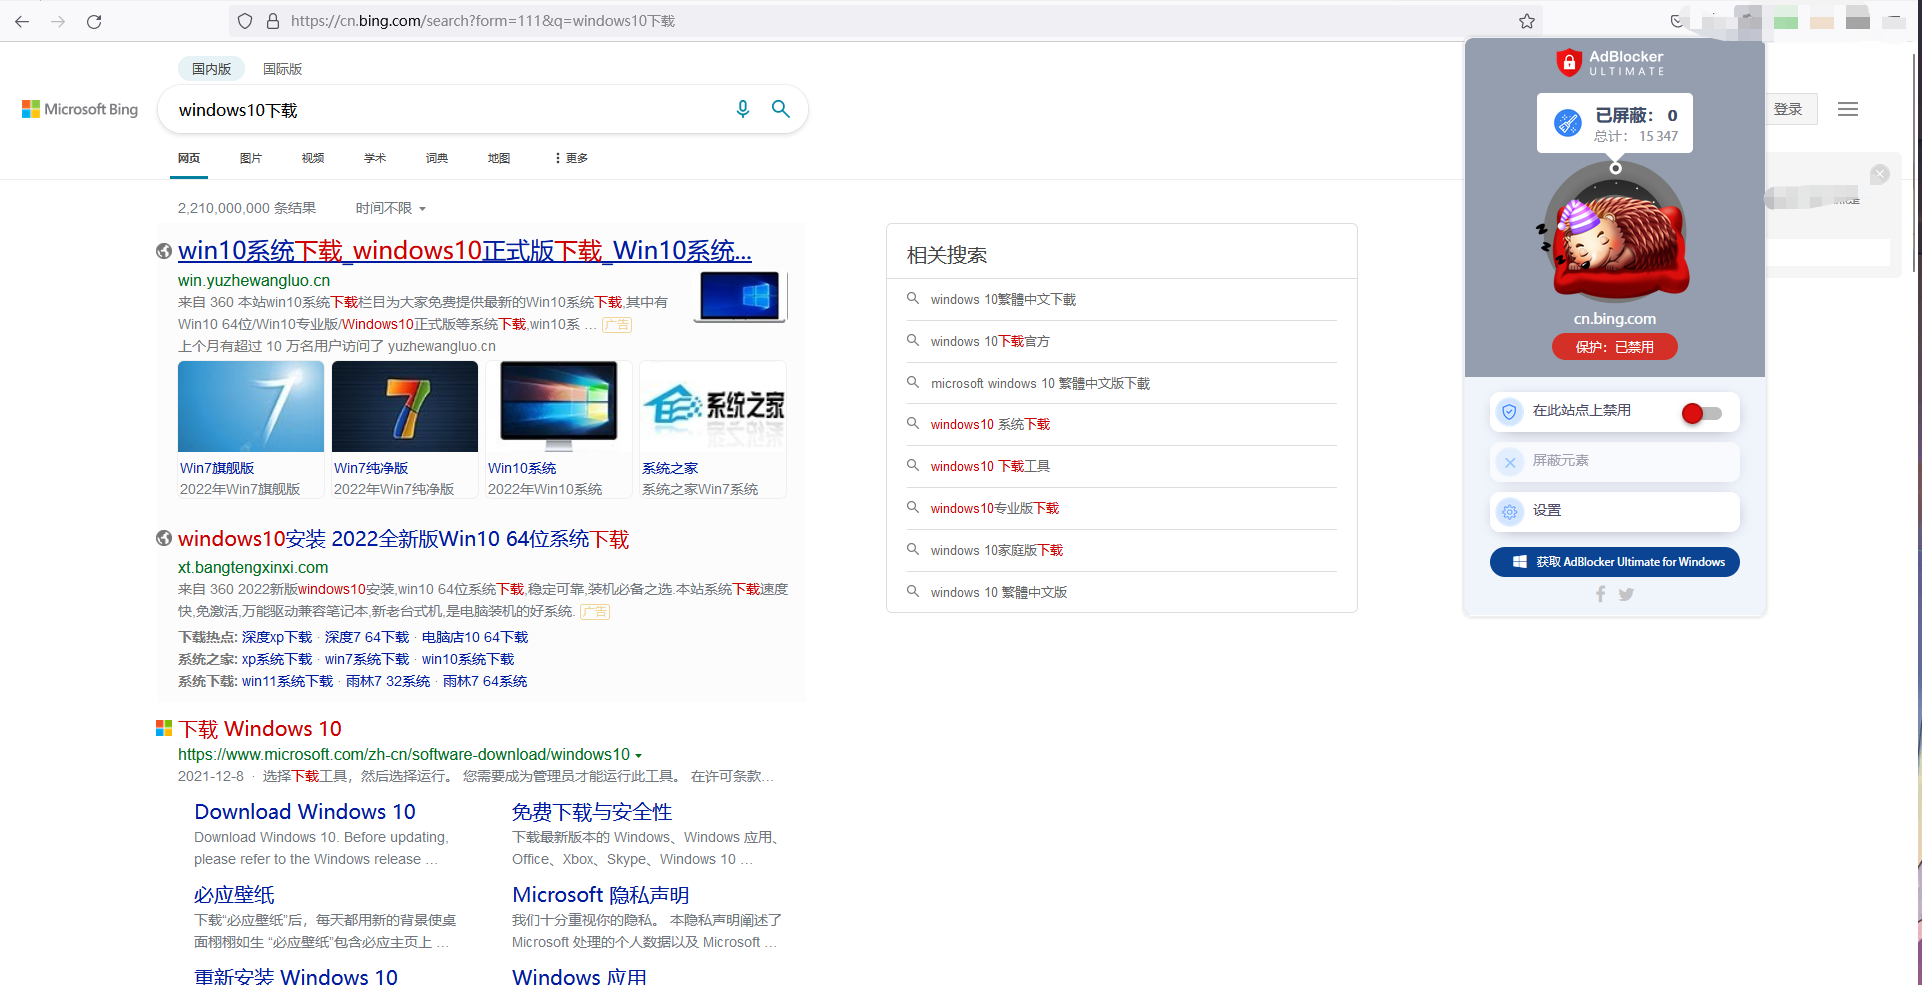Image resolution: width=1922 pixels, height=985 pixels.
Task: Open the win11系统下载 link
Action: pyautogui.click(x=287, y=681)
